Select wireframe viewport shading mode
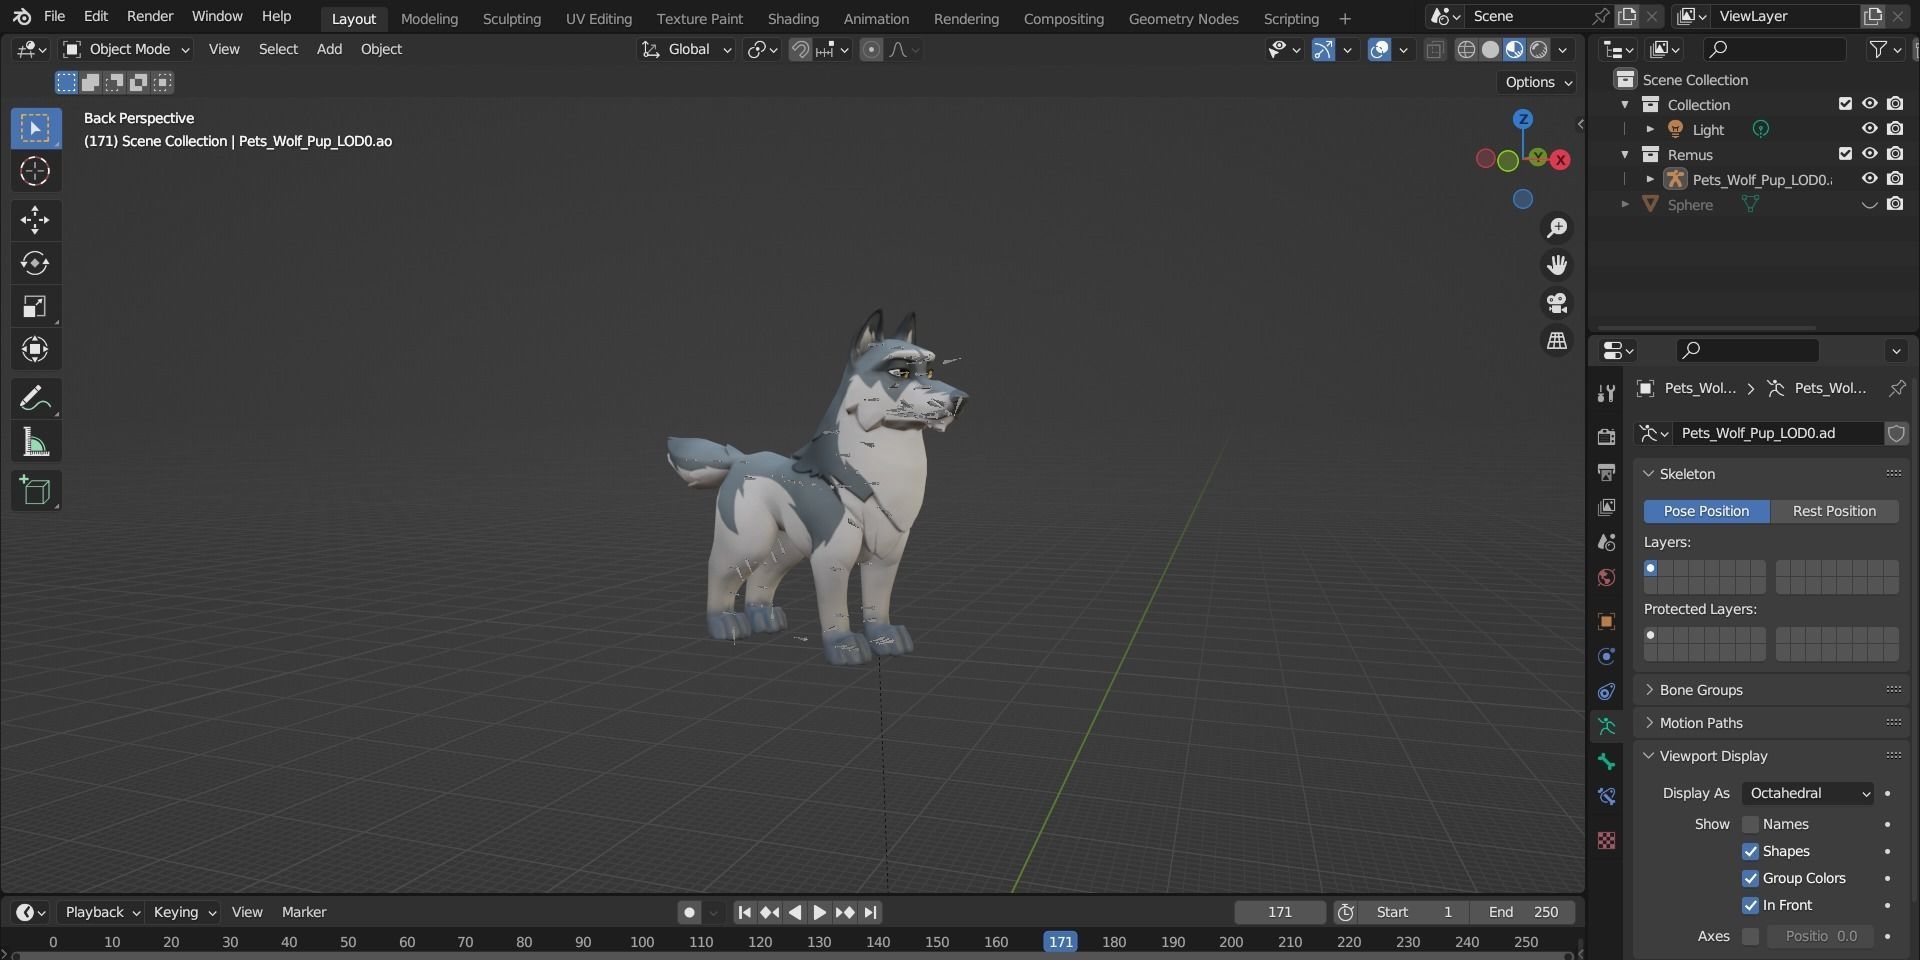Viewport: 1920px width, 960px height. click(1466, 49)
